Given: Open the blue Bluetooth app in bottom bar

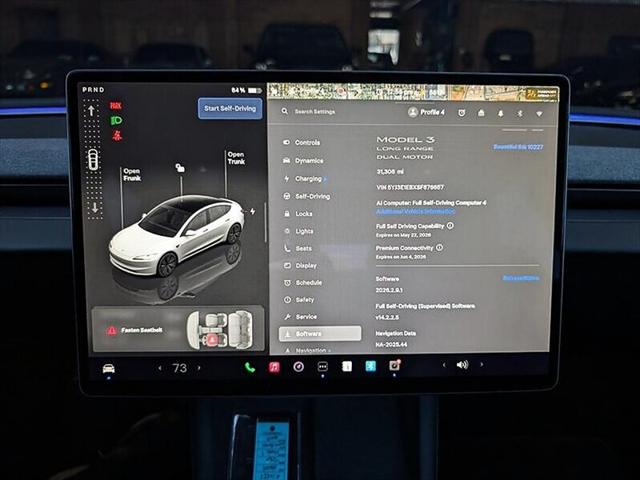Looking at the screenshot, I should (x=370, y=366).
